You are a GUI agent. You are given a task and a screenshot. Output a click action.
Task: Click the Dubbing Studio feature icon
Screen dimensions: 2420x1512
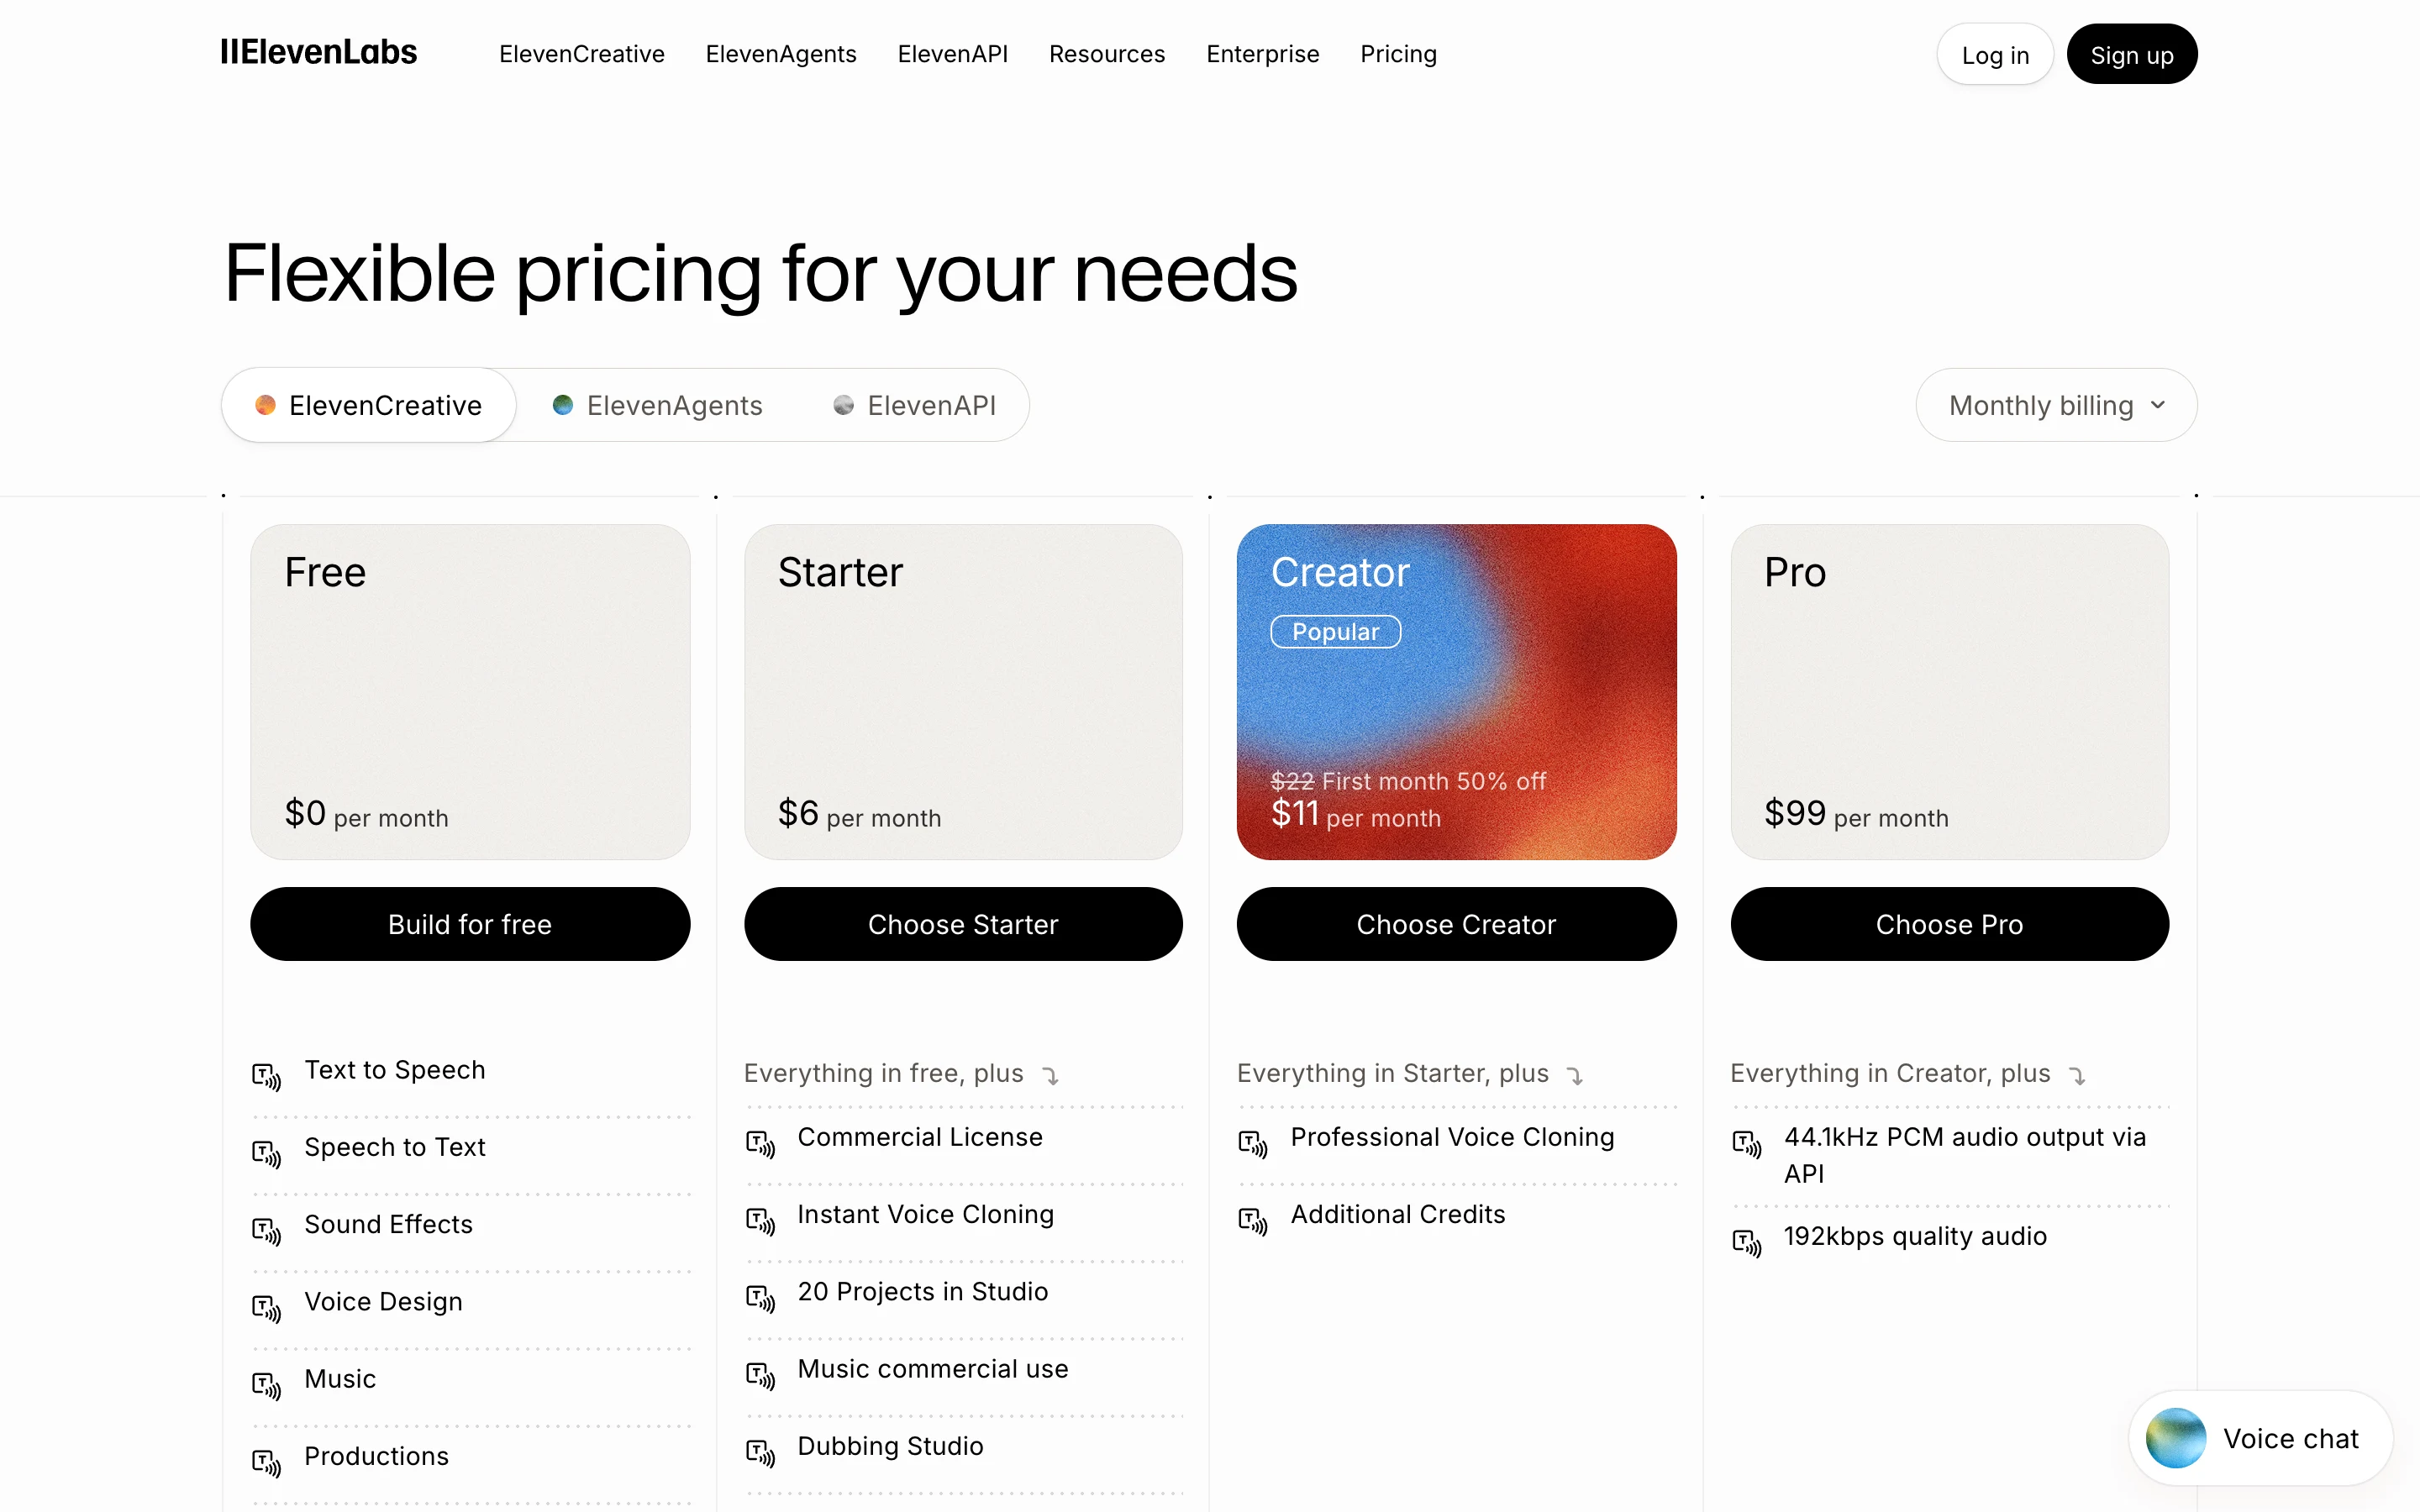click(760, 1452)
